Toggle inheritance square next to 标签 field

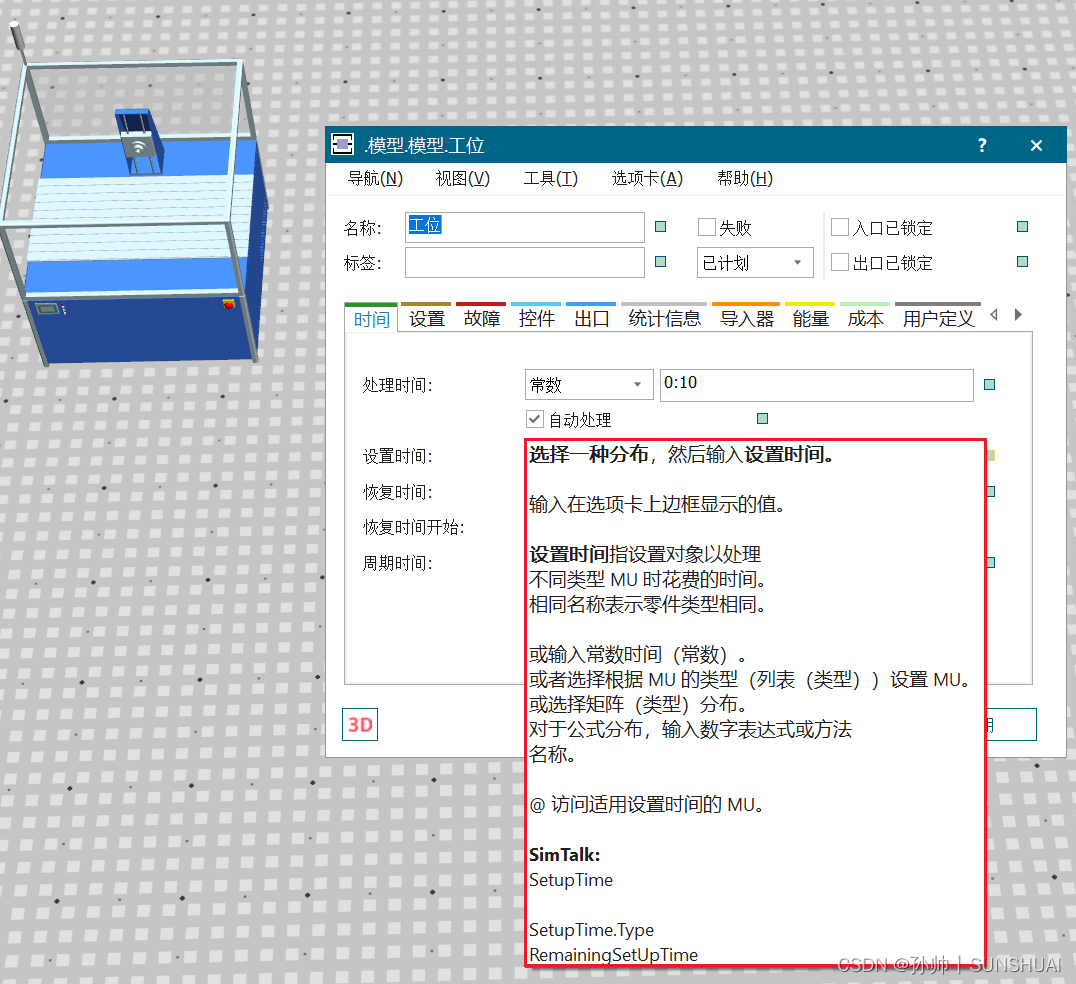point(660,261)
